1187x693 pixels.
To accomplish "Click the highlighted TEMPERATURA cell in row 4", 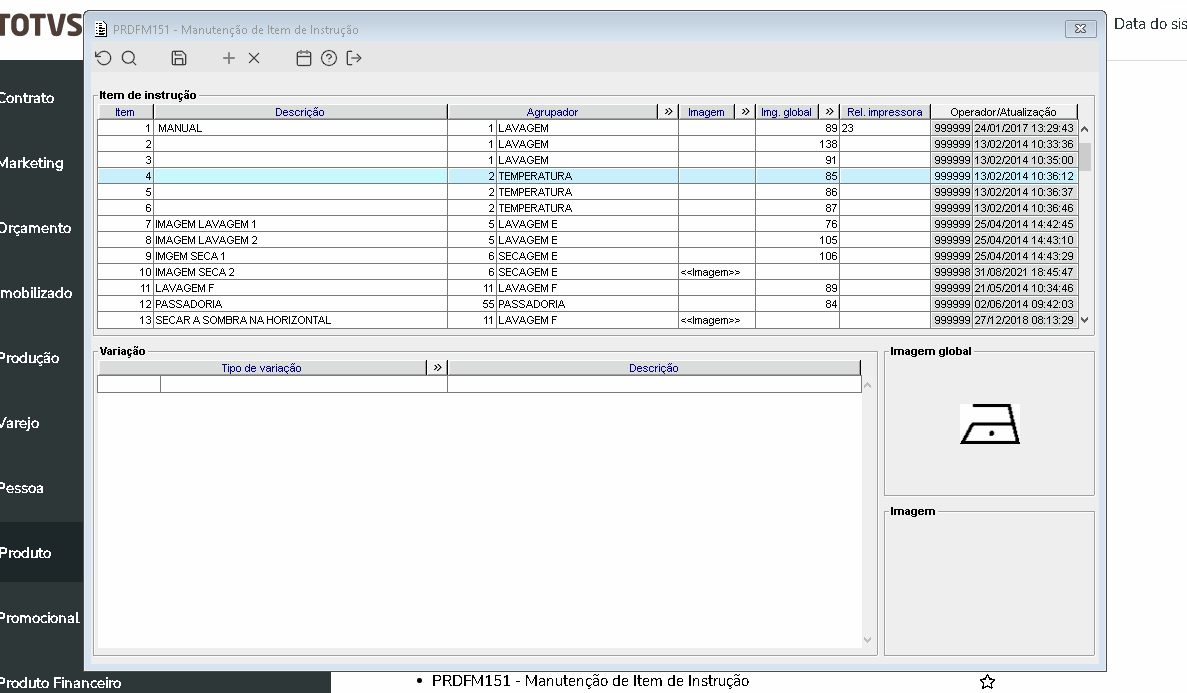I will [x=587, y=176].
